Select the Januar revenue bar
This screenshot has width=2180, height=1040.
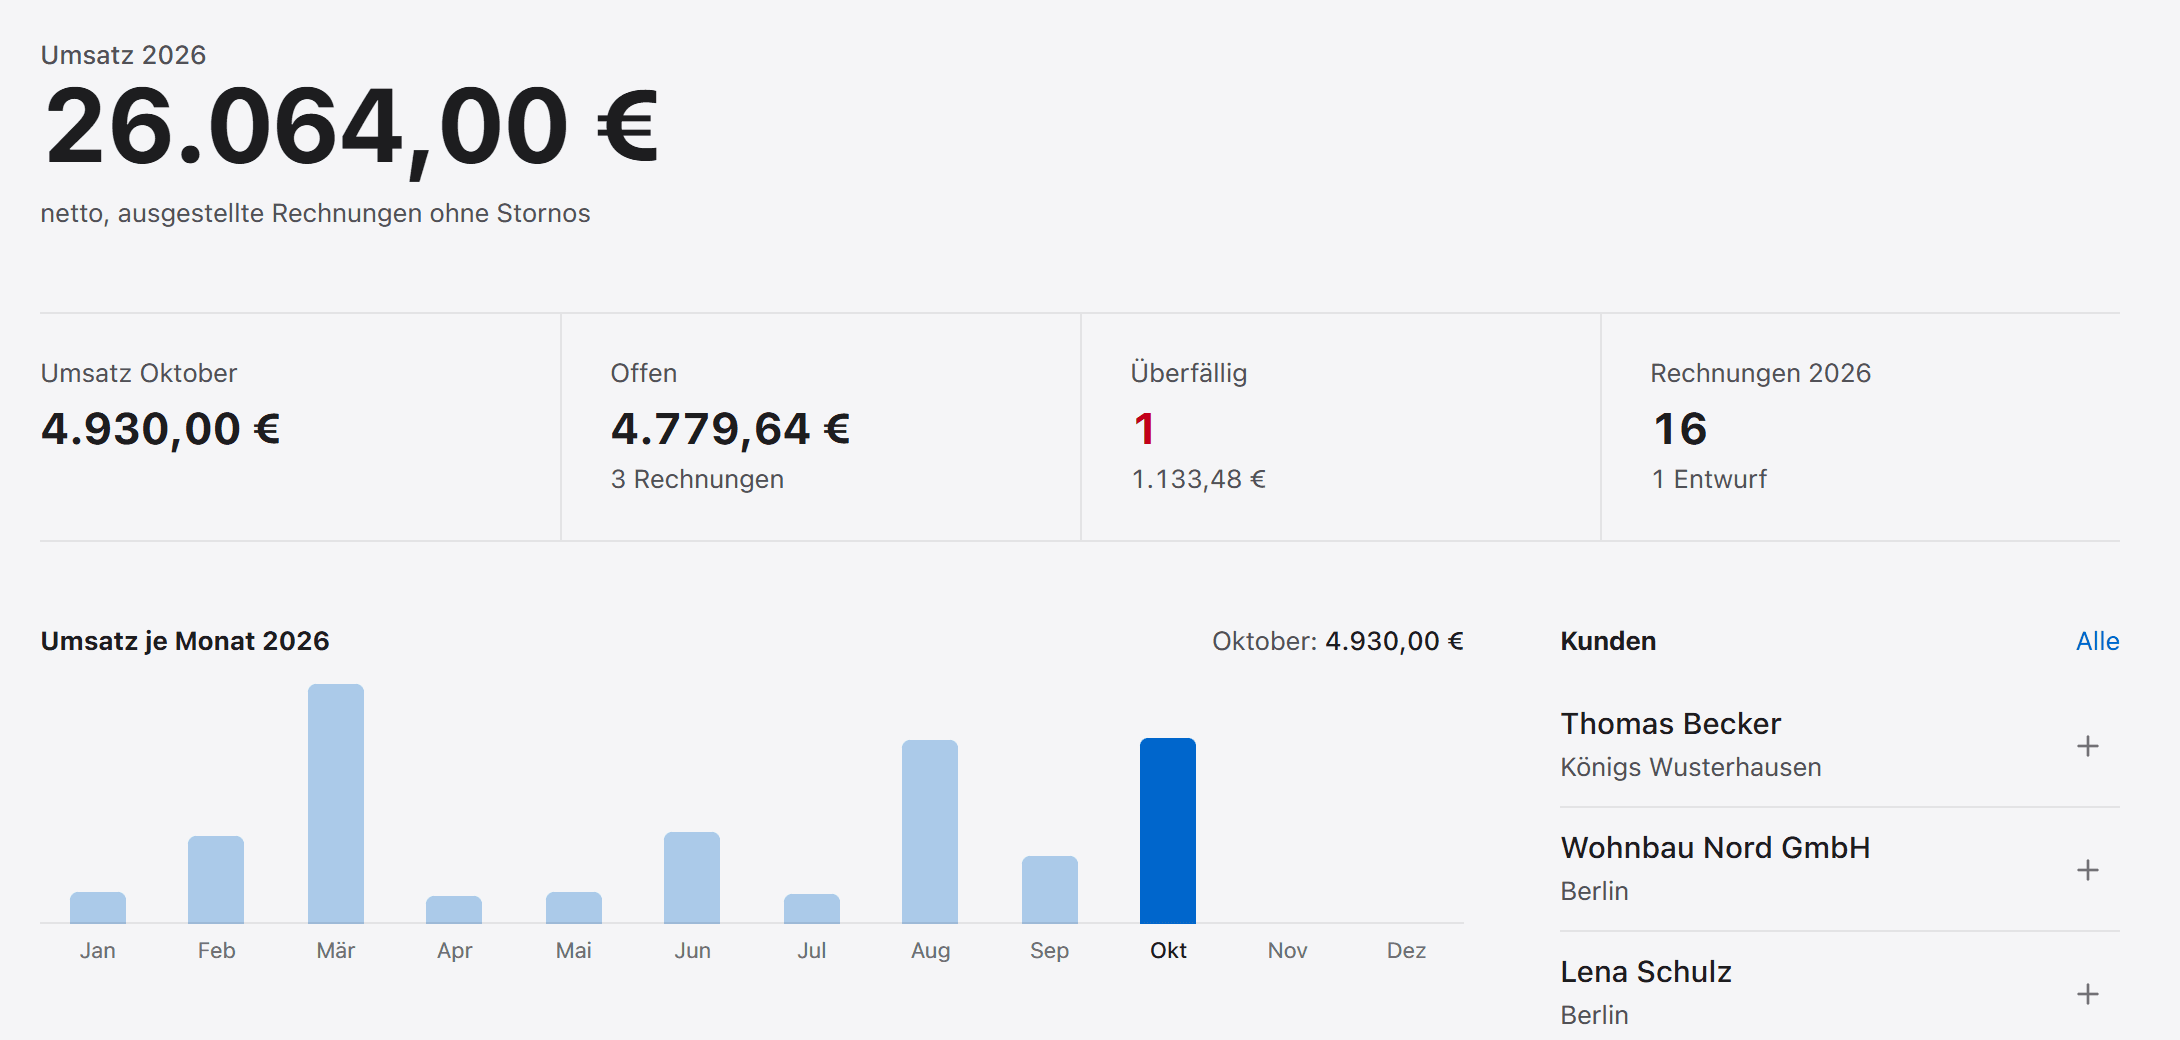(x=98, y=907)
